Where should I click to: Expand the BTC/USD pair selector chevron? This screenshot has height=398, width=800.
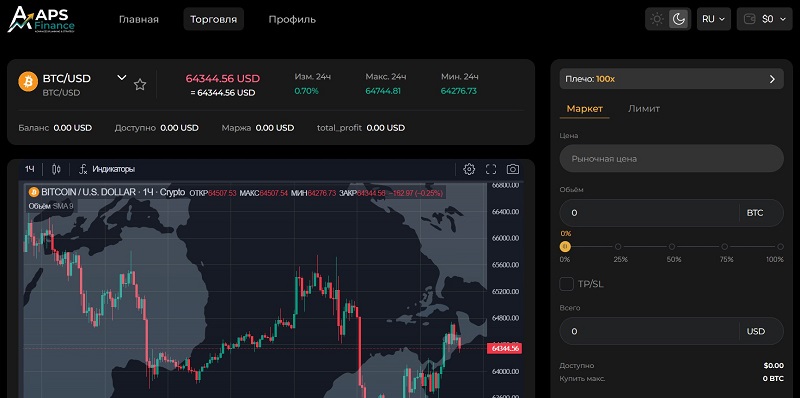point(121,78)
